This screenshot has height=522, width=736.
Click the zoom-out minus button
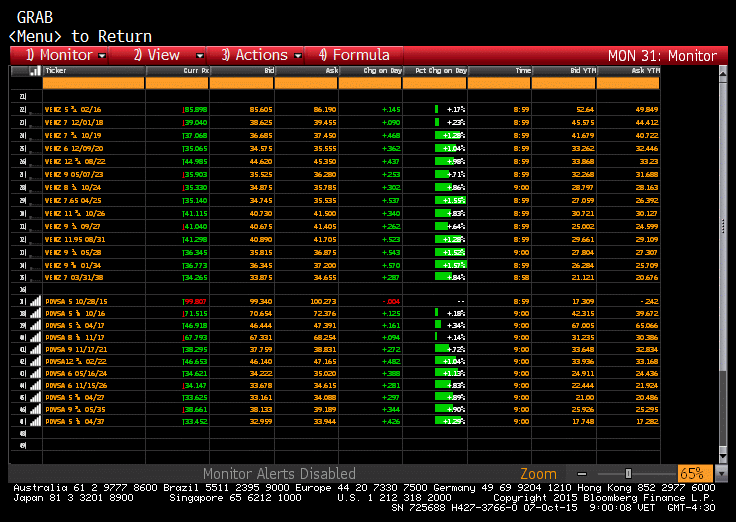tap(582, 474)
